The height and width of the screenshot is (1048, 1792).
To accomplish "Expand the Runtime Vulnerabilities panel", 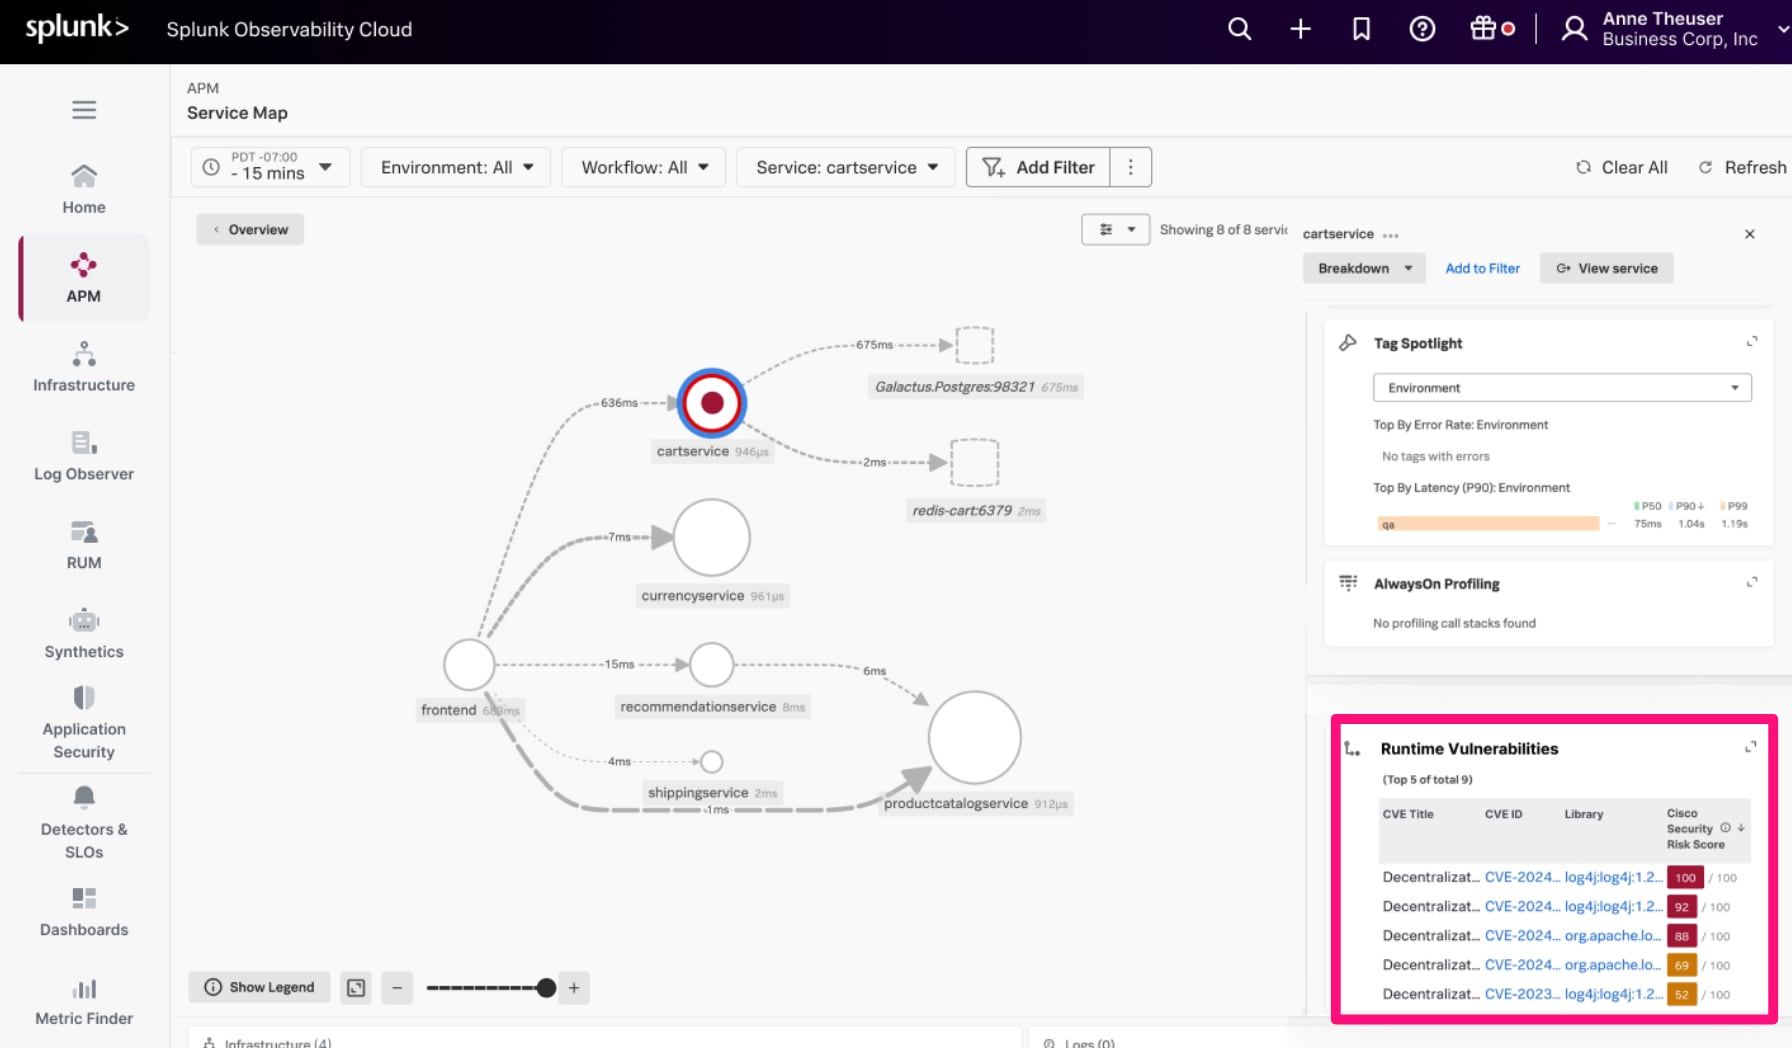I will pyautogui.click(x=1750, y=748).
